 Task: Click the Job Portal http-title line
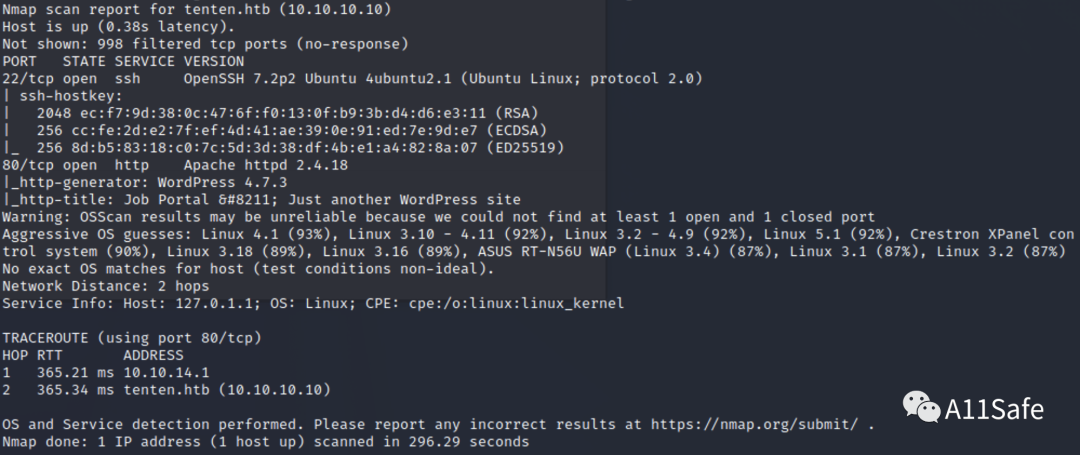[x=262, y=200]
